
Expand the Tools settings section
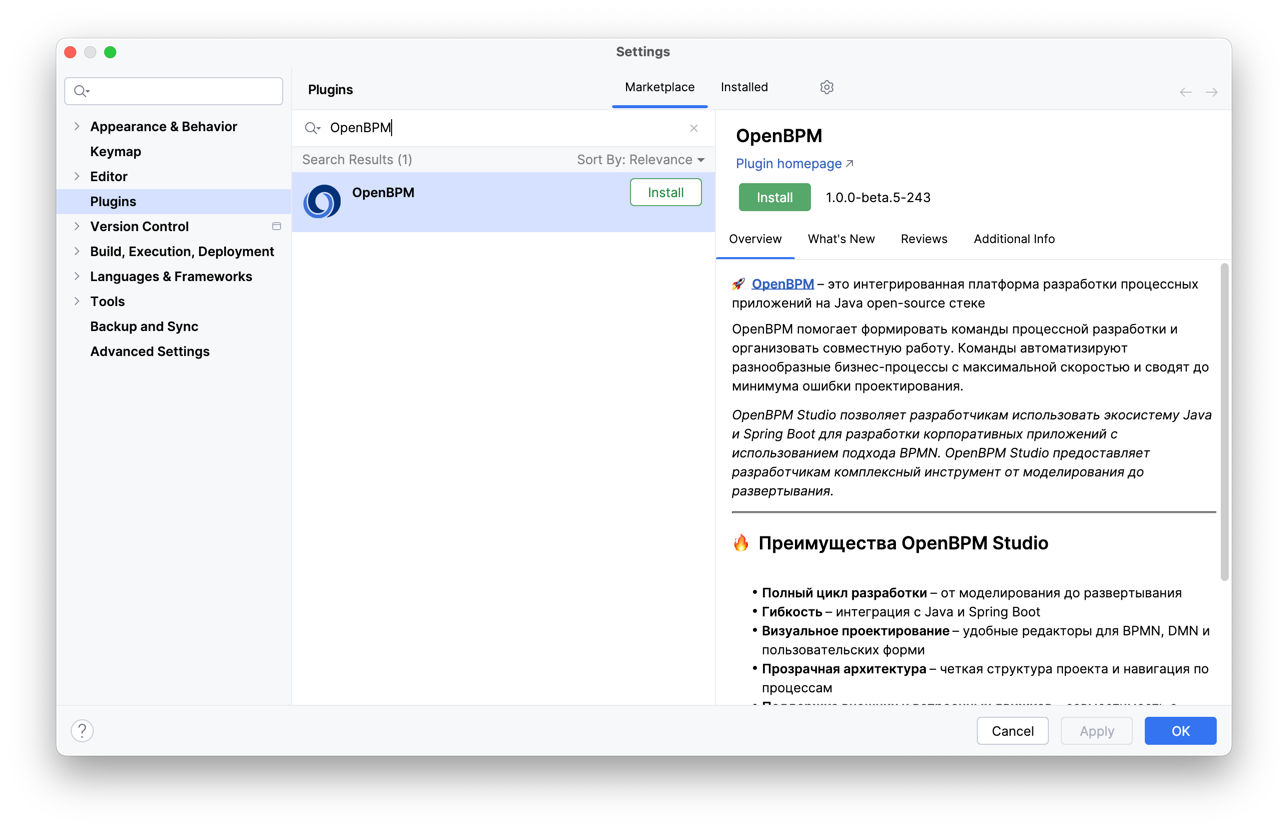coord(77,302)
